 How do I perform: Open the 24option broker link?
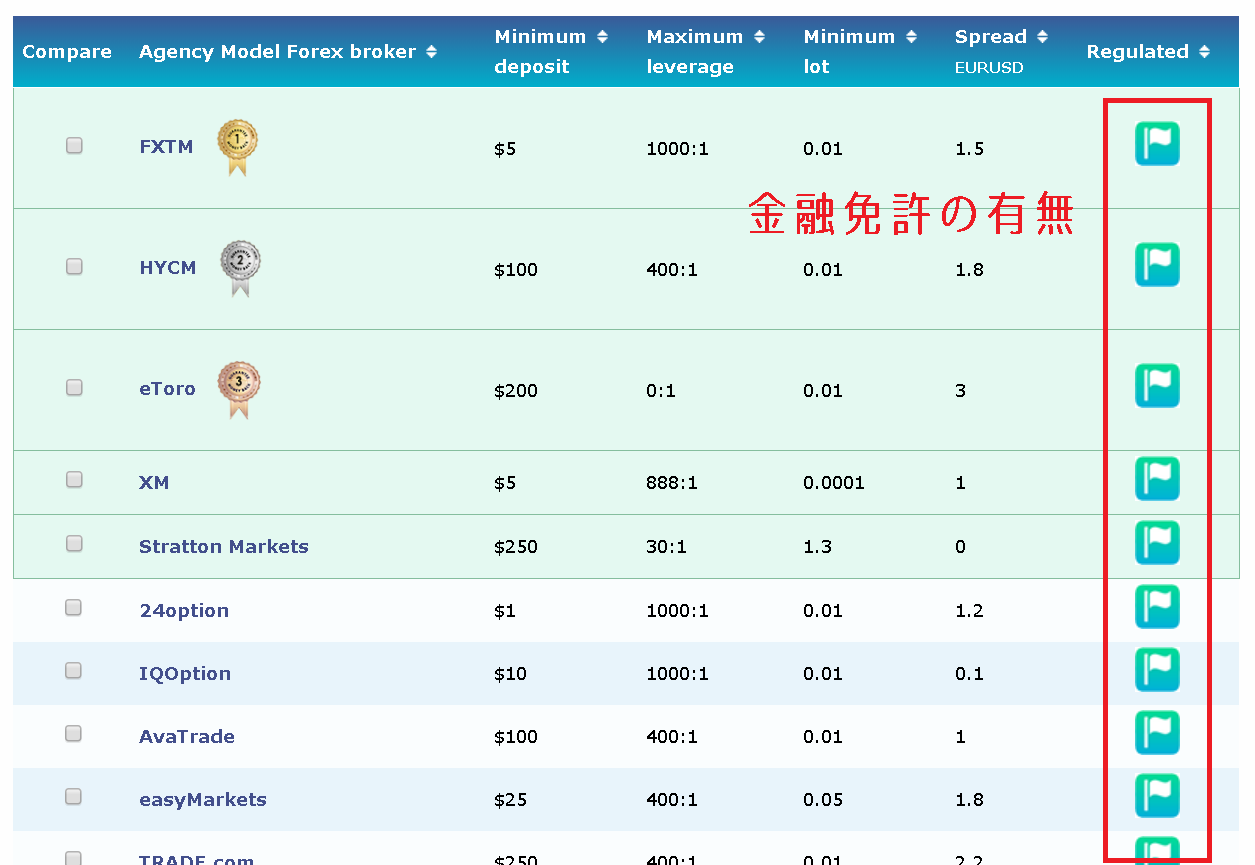(184, 610)
